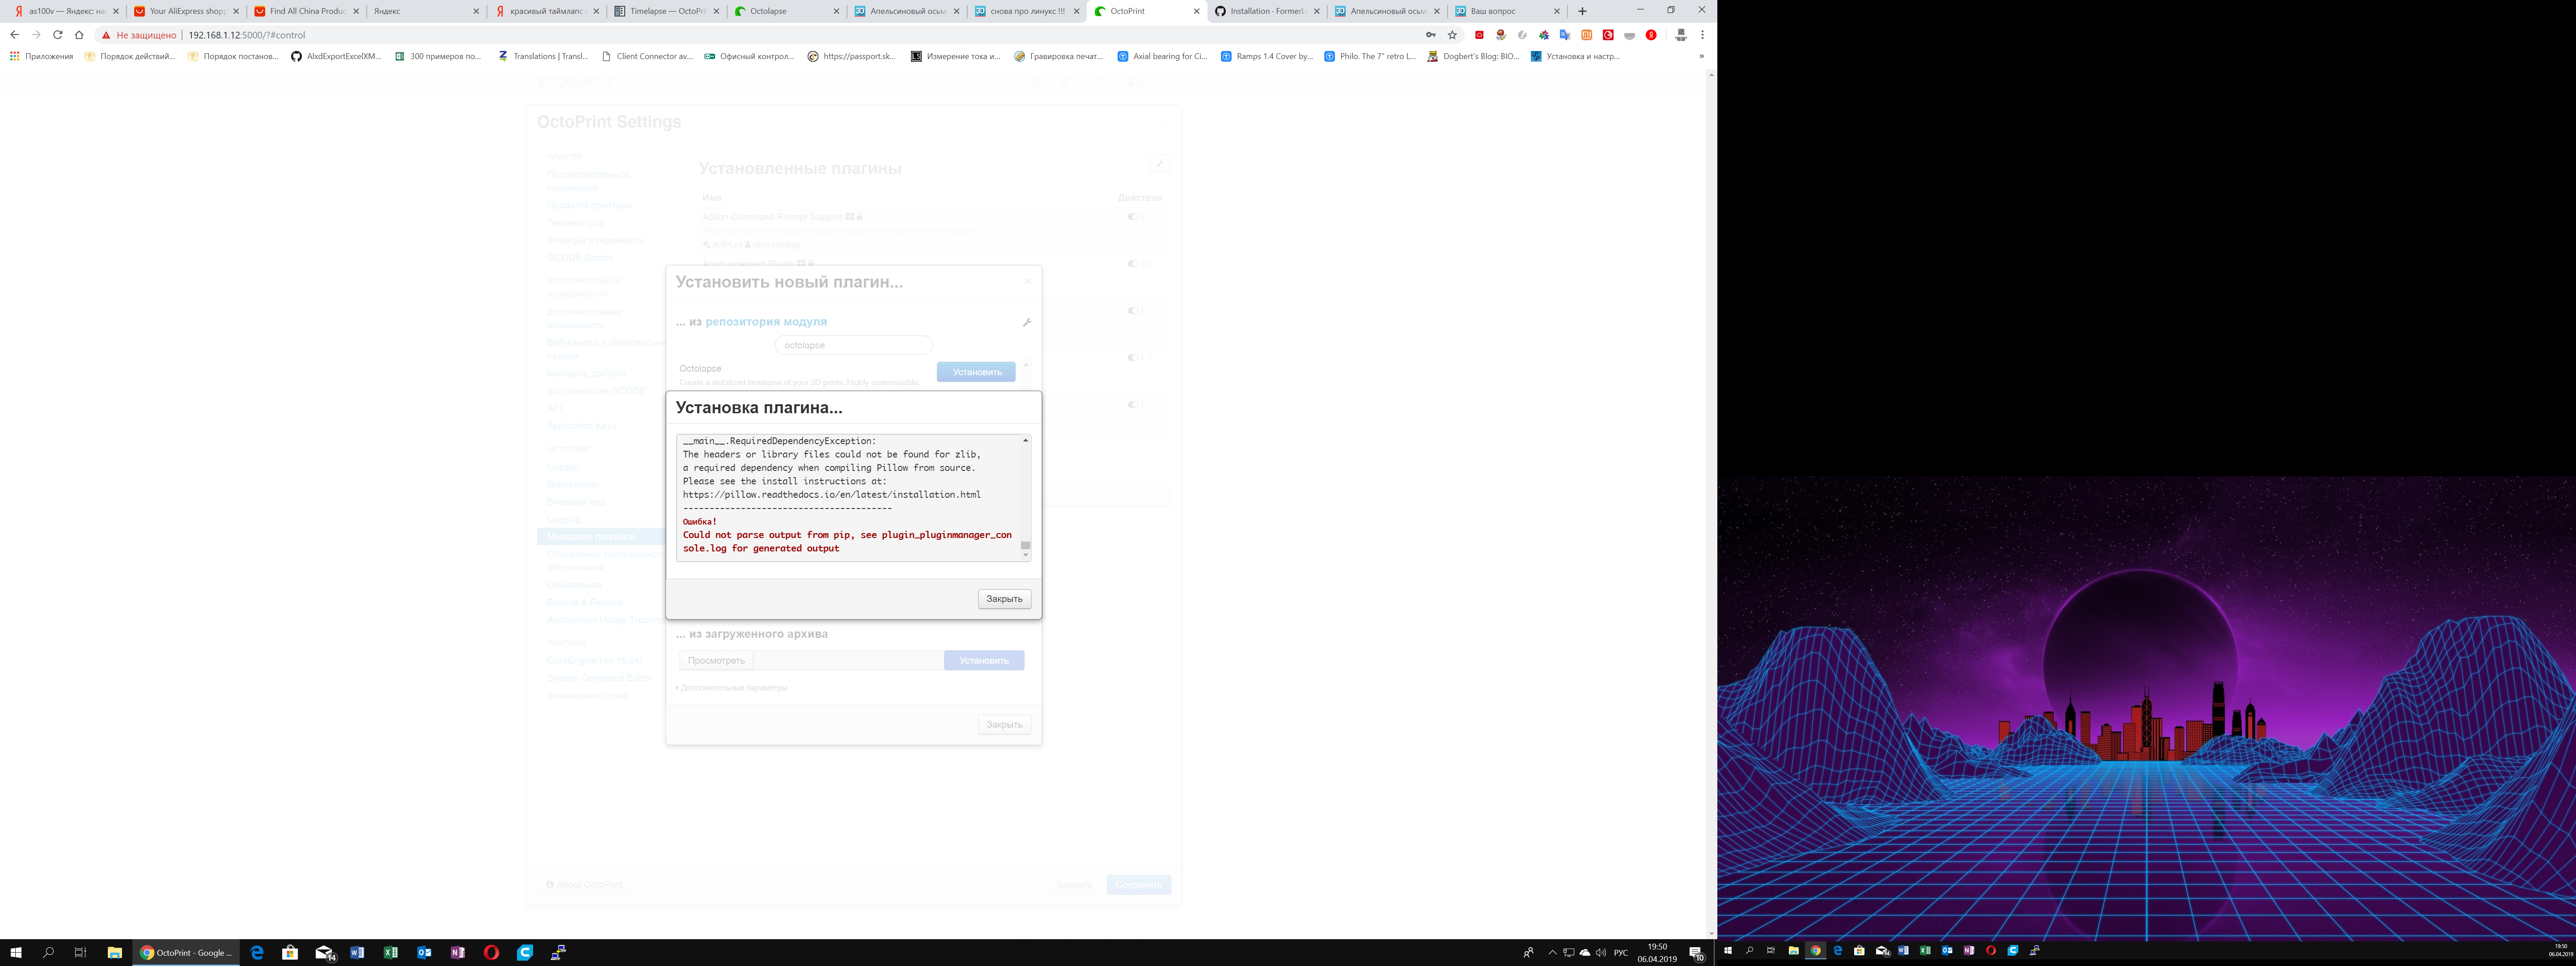Image resolution: width=2576 pixels, height=966 pixels.
Task: Click the log scrollbar down arrow
Action: (x=1025, y=555)
